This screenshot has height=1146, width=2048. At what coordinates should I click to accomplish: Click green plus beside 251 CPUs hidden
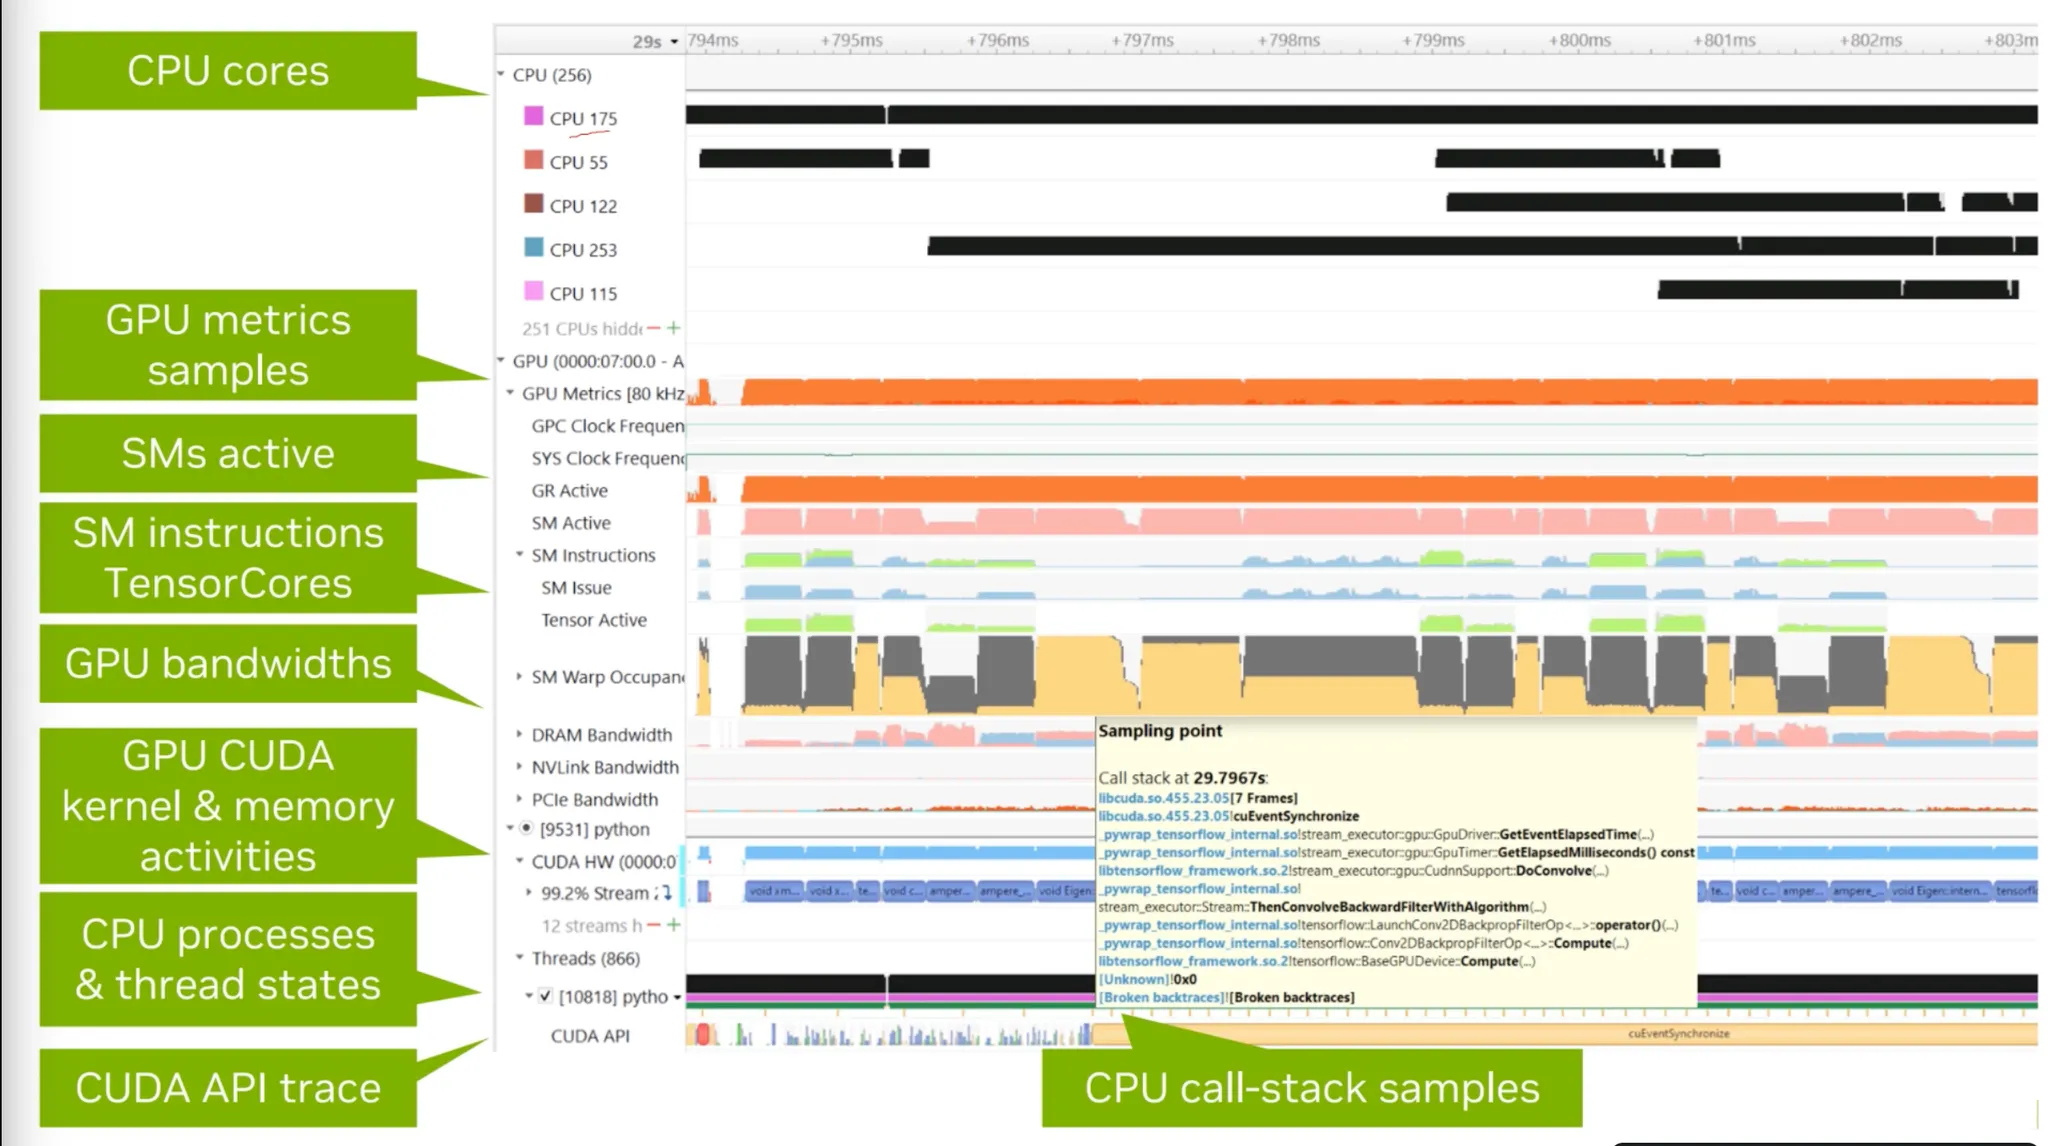point(674,328)
